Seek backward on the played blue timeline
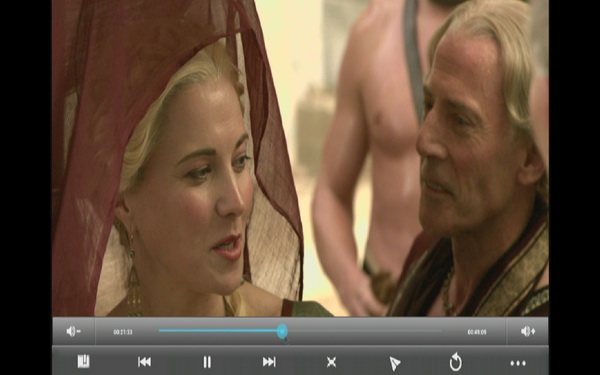Image resolution: width=600 pixels, height=375 pixels. pos(218,331)
